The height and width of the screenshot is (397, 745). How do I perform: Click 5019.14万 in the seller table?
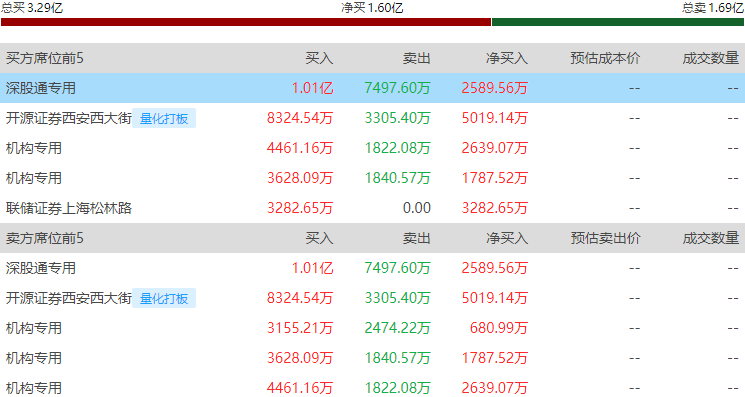(x=495, y=298)
